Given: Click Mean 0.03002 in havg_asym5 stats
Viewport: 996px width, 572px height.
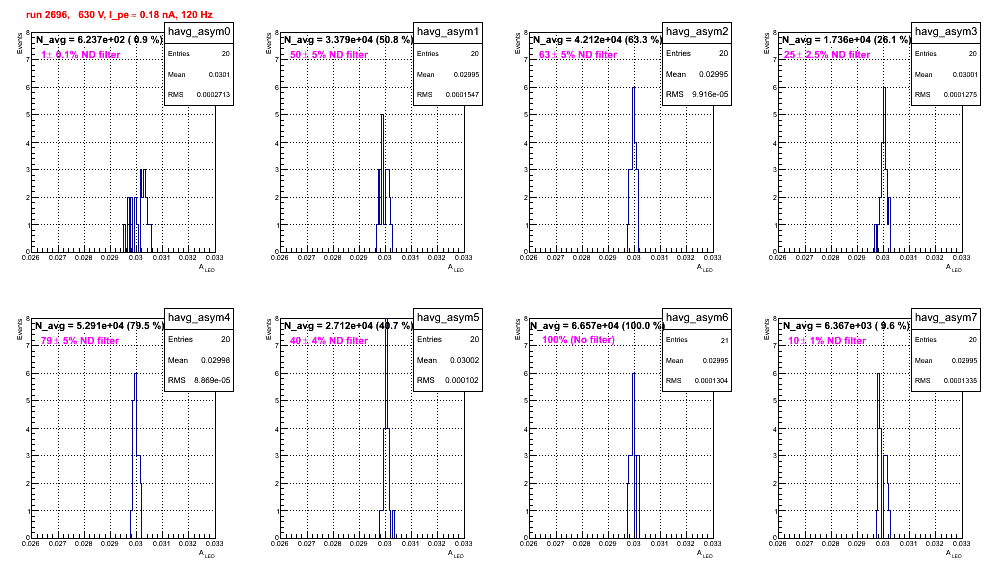Looking at the screenshot, I should [448, 360].
